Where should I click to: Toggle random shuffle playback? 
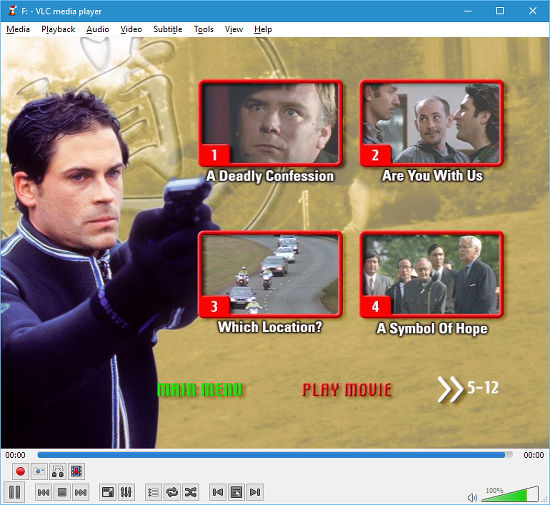tap(190, 492)
